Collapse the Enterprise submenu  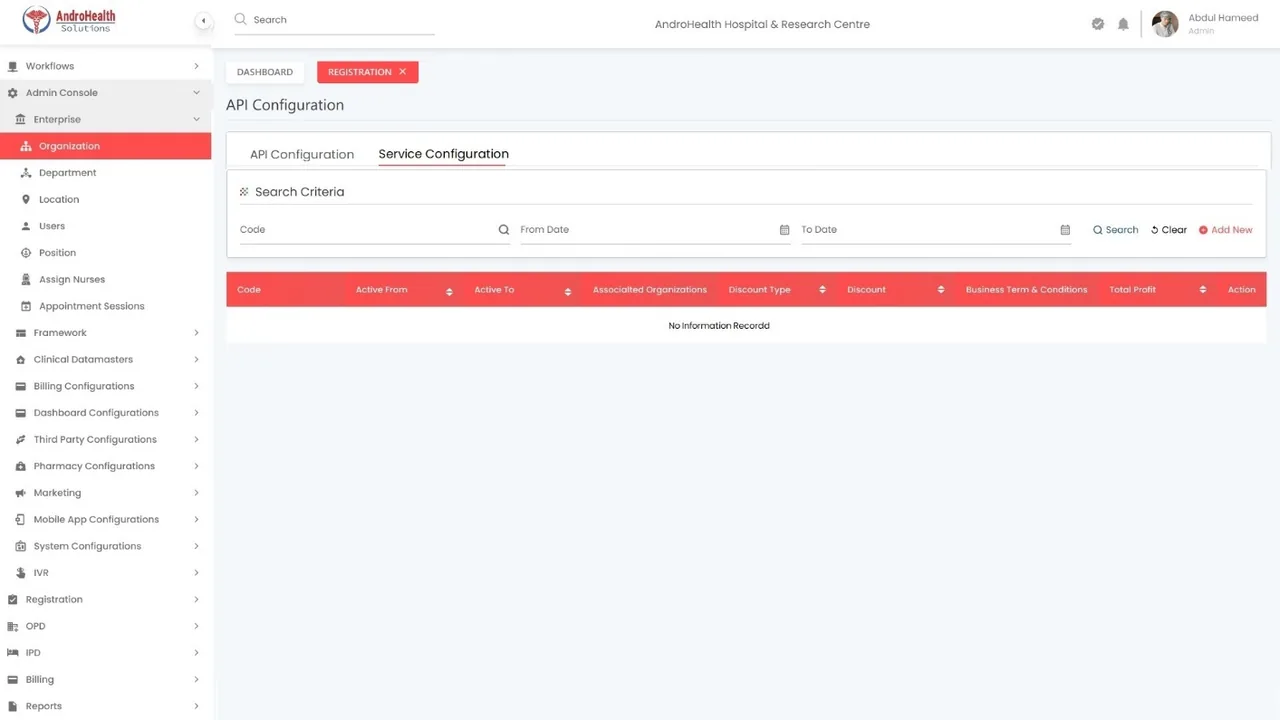point(196,119)
